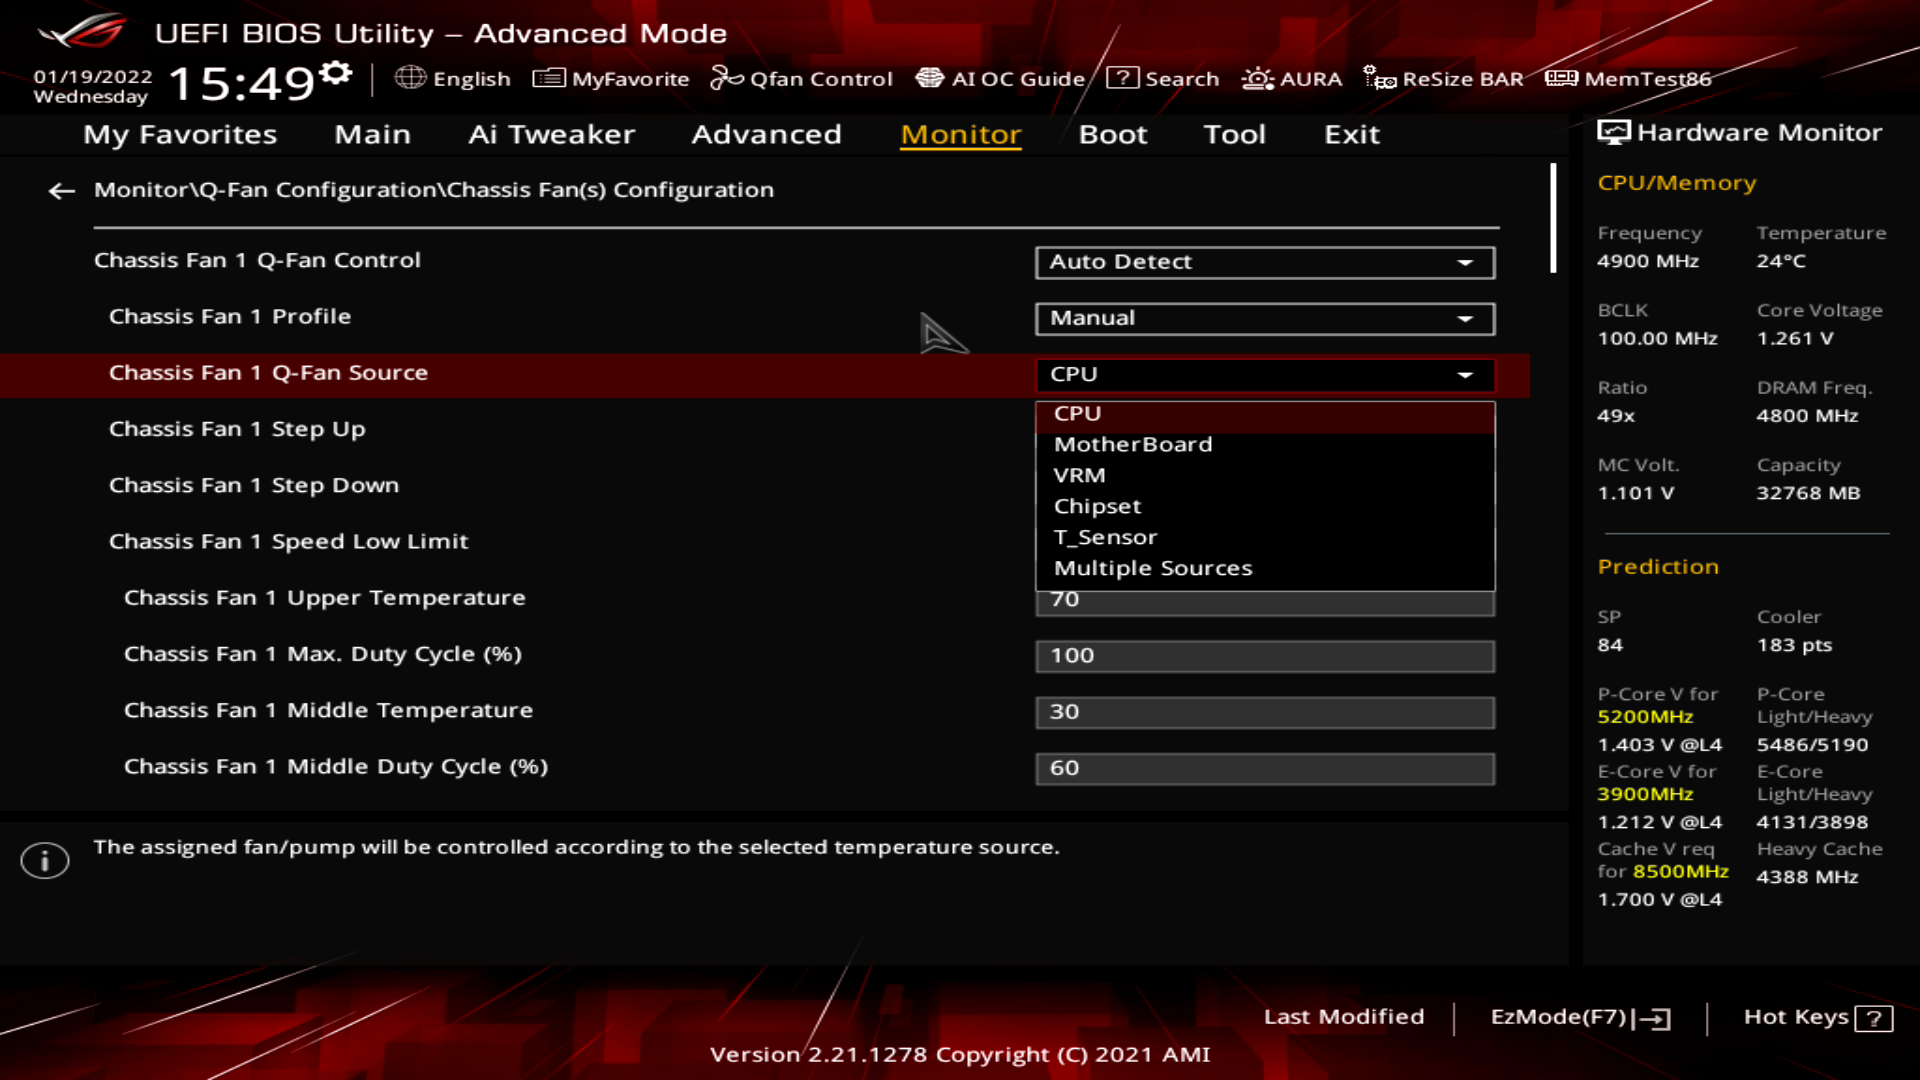
Task: Open AURA lighting settings
Action: click(x=1293, y=78)
